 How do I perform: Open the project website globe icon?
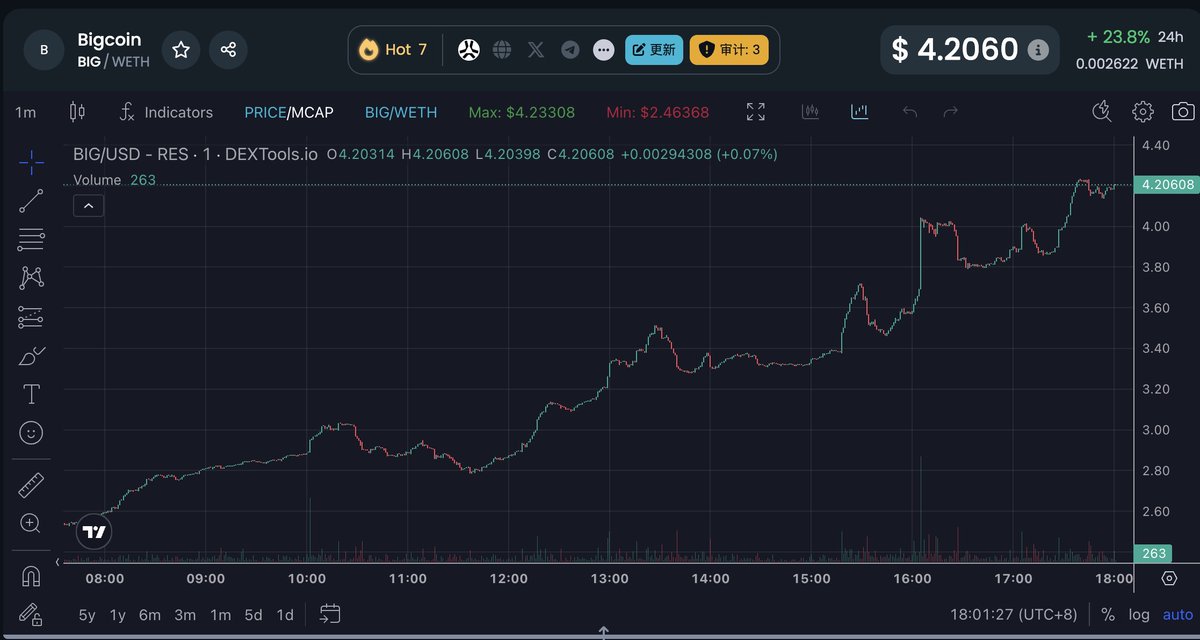pyautogui.click(x=502, y=49)
